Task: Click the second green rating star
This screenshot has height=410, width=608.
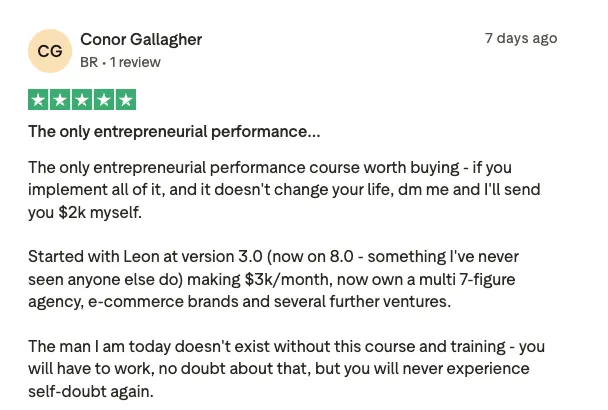Action: tap(60, 100)
